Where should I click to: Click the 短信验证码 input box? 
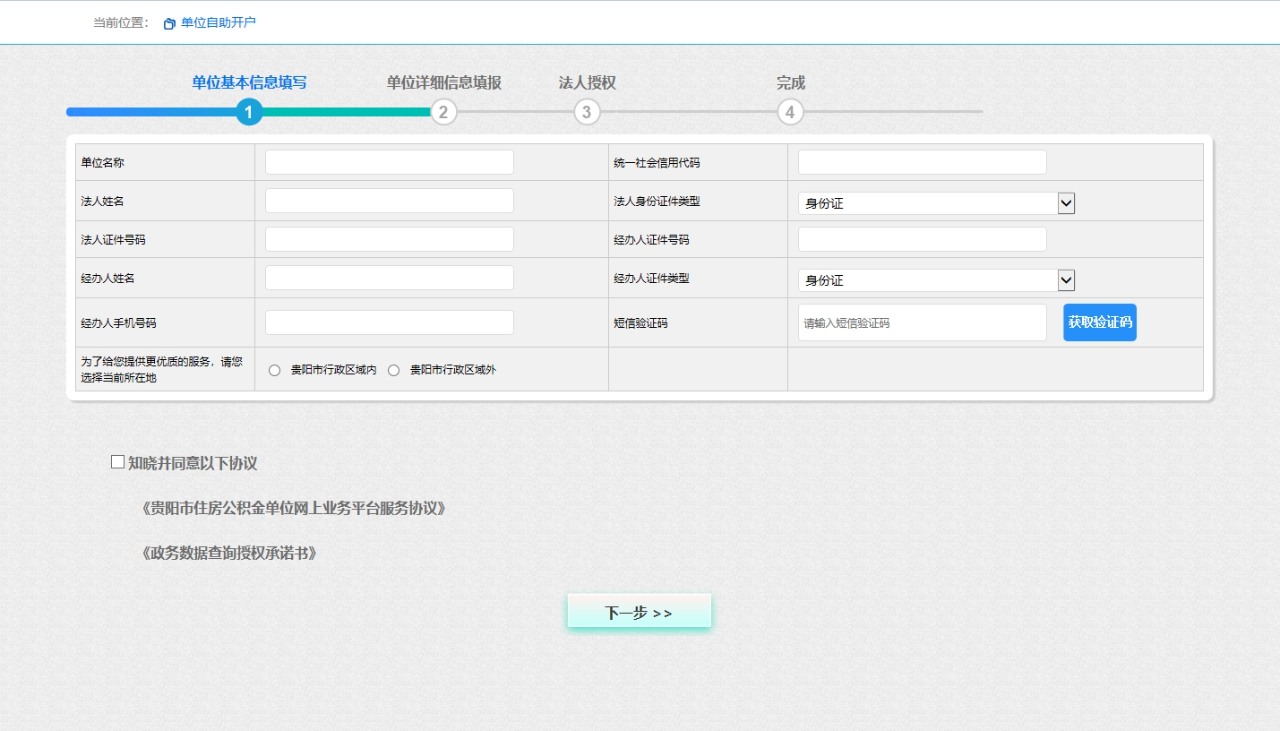[922, 323]
